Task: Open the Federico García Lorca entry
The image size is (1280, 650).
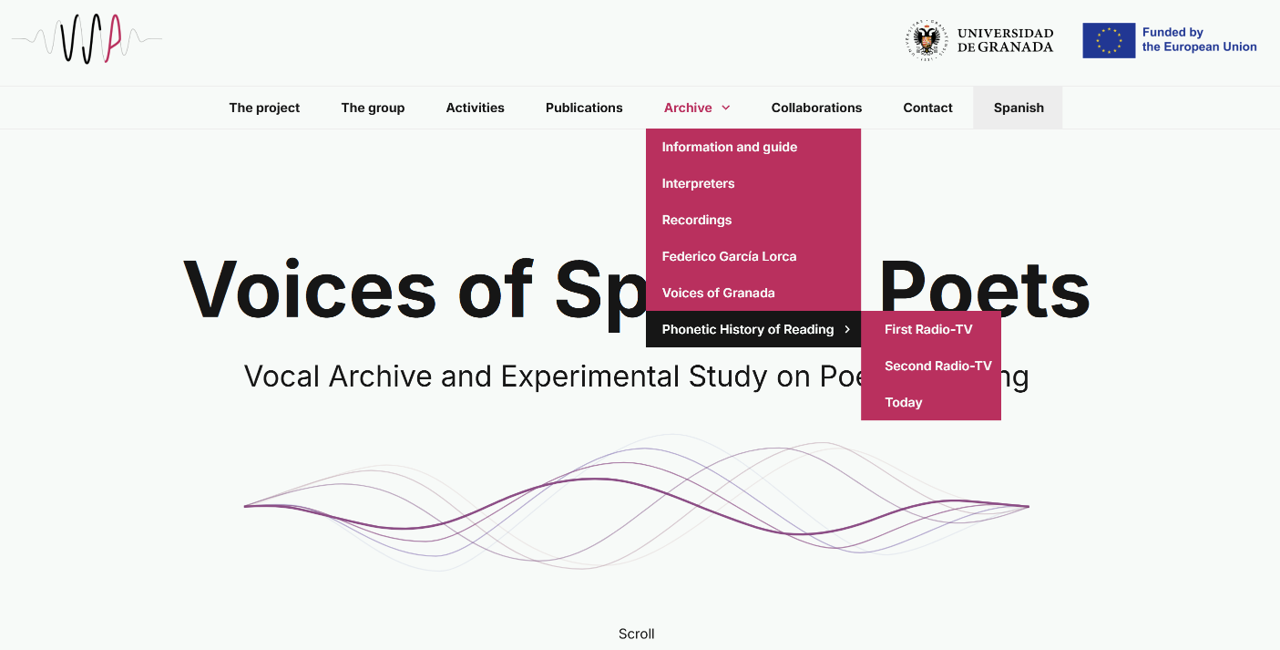Action: coord(729,257)
